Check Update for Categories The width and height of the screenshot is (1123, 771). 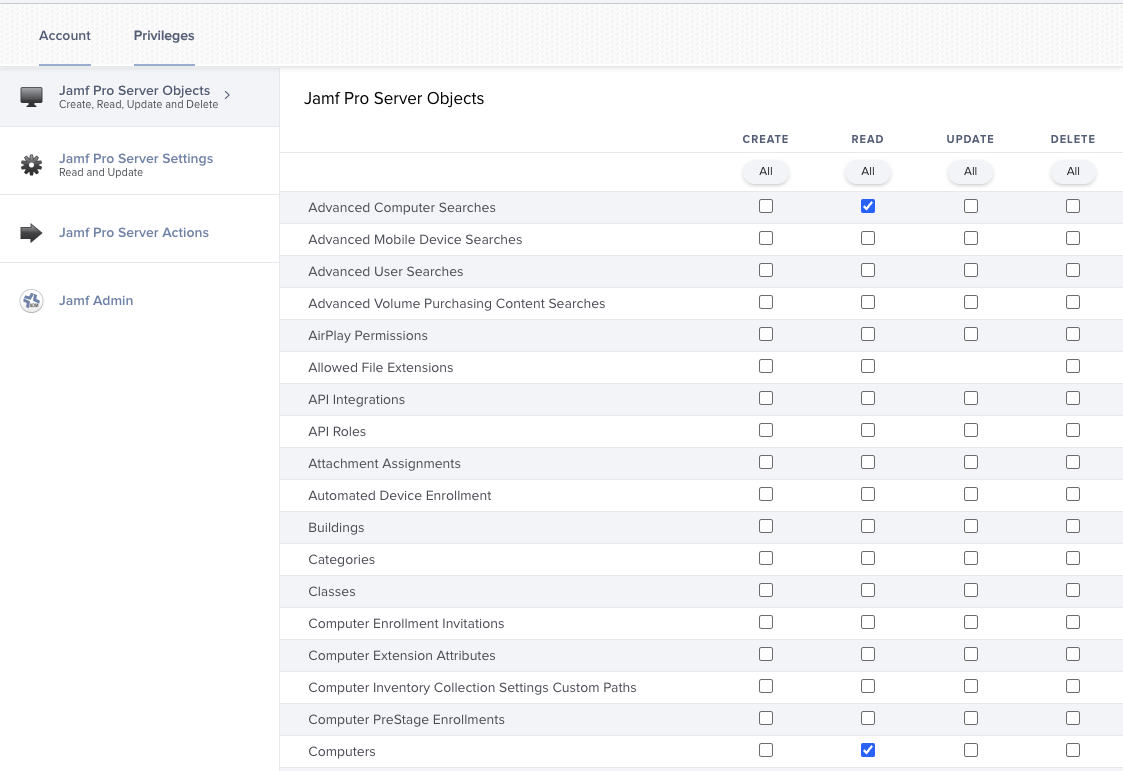[970, 557]
